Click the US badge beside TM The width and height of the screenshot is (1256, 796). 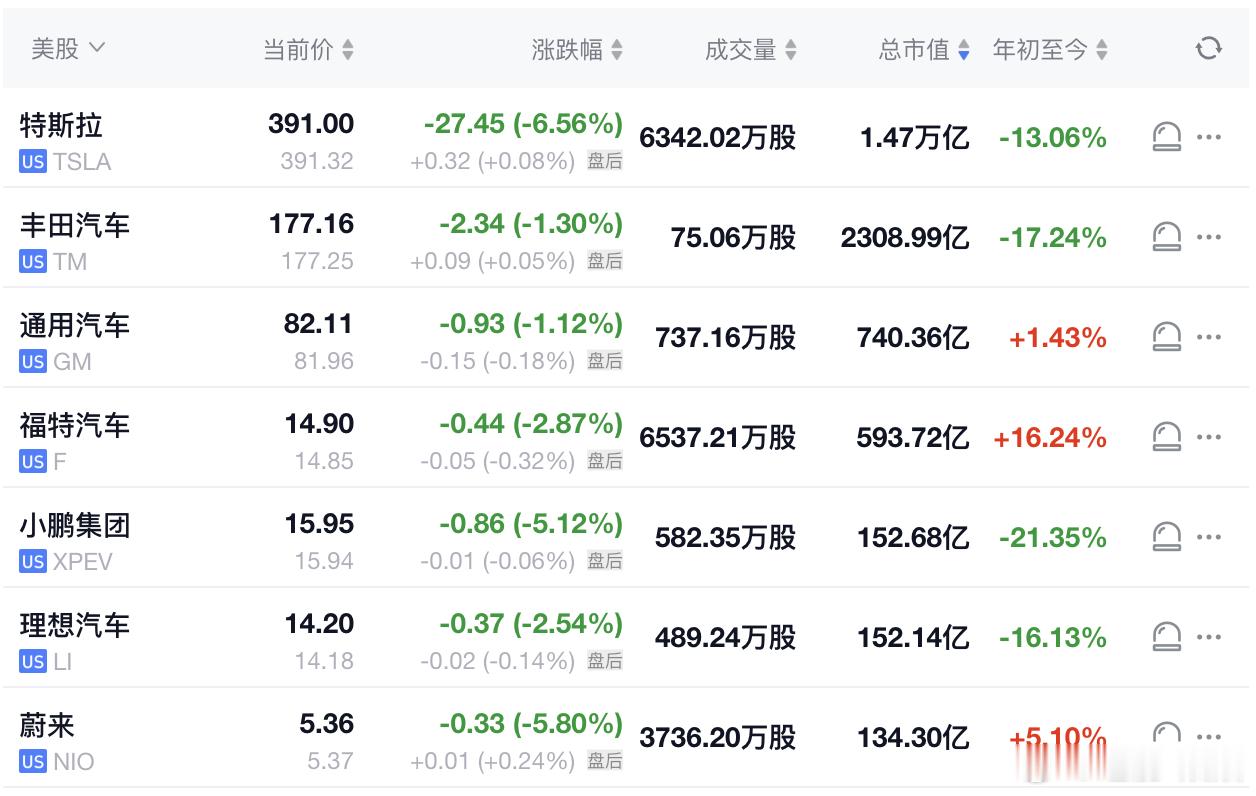coord(33,262)
